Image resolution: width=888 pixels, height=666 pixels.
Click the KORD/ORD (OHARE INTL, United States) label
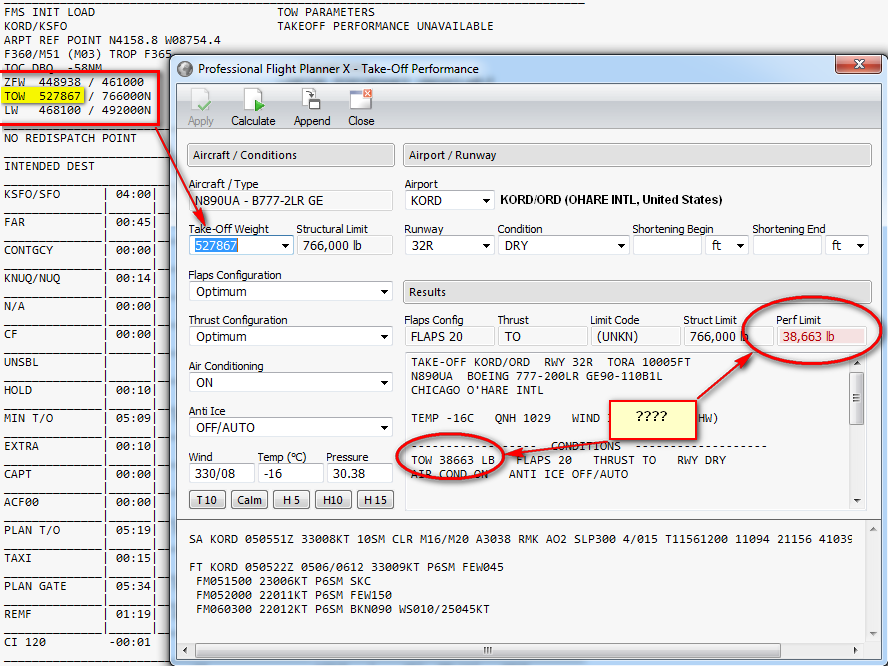(611, 200)
